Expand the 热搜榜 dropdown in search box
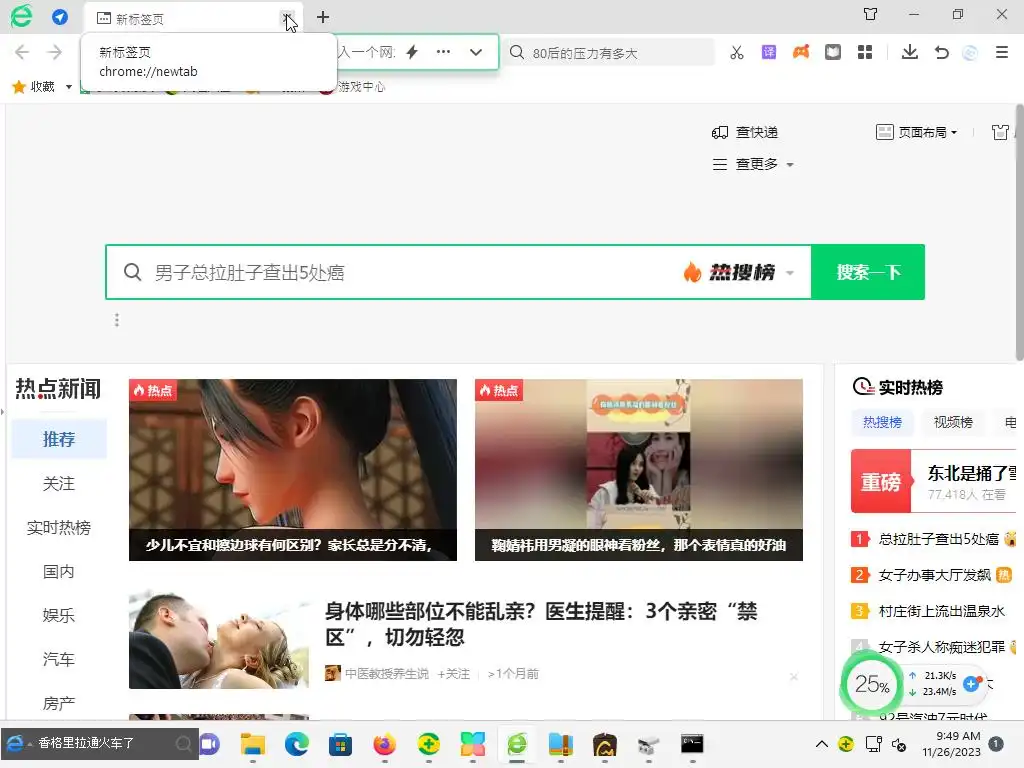 click(790, 273)
